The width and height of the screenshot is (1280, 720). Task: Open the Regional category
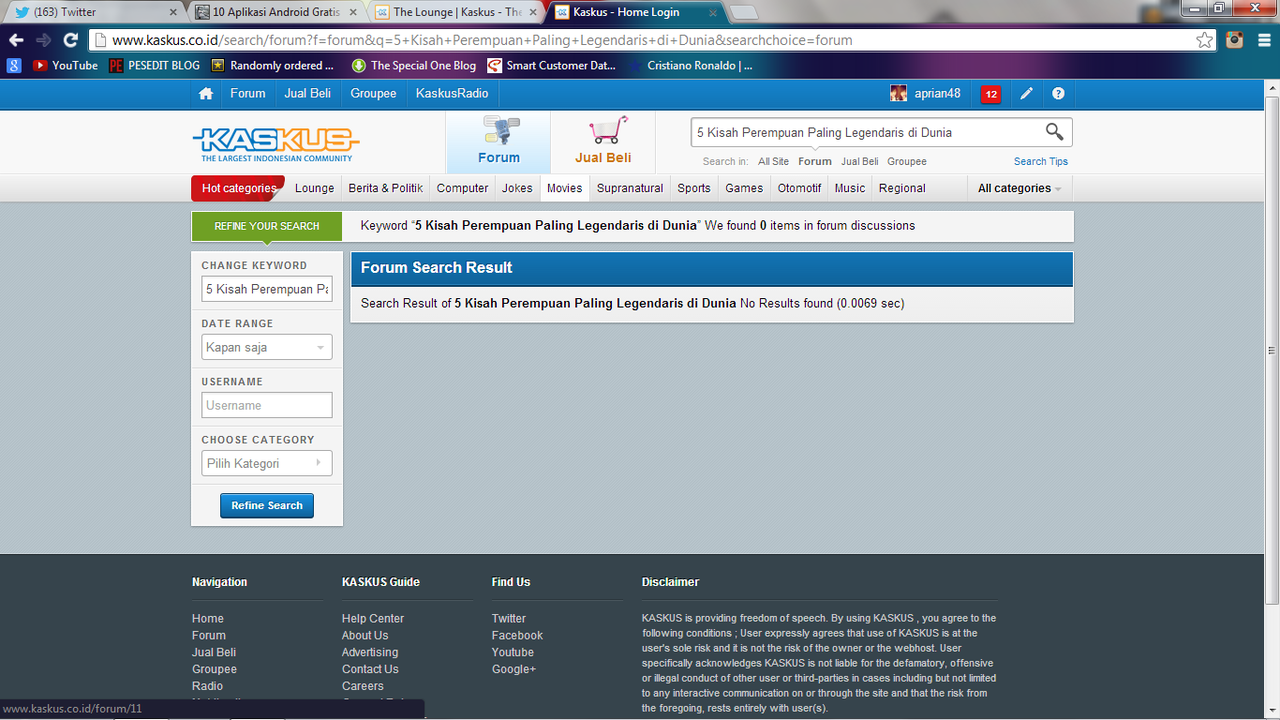pyautogui.click(x=902, y=188)
